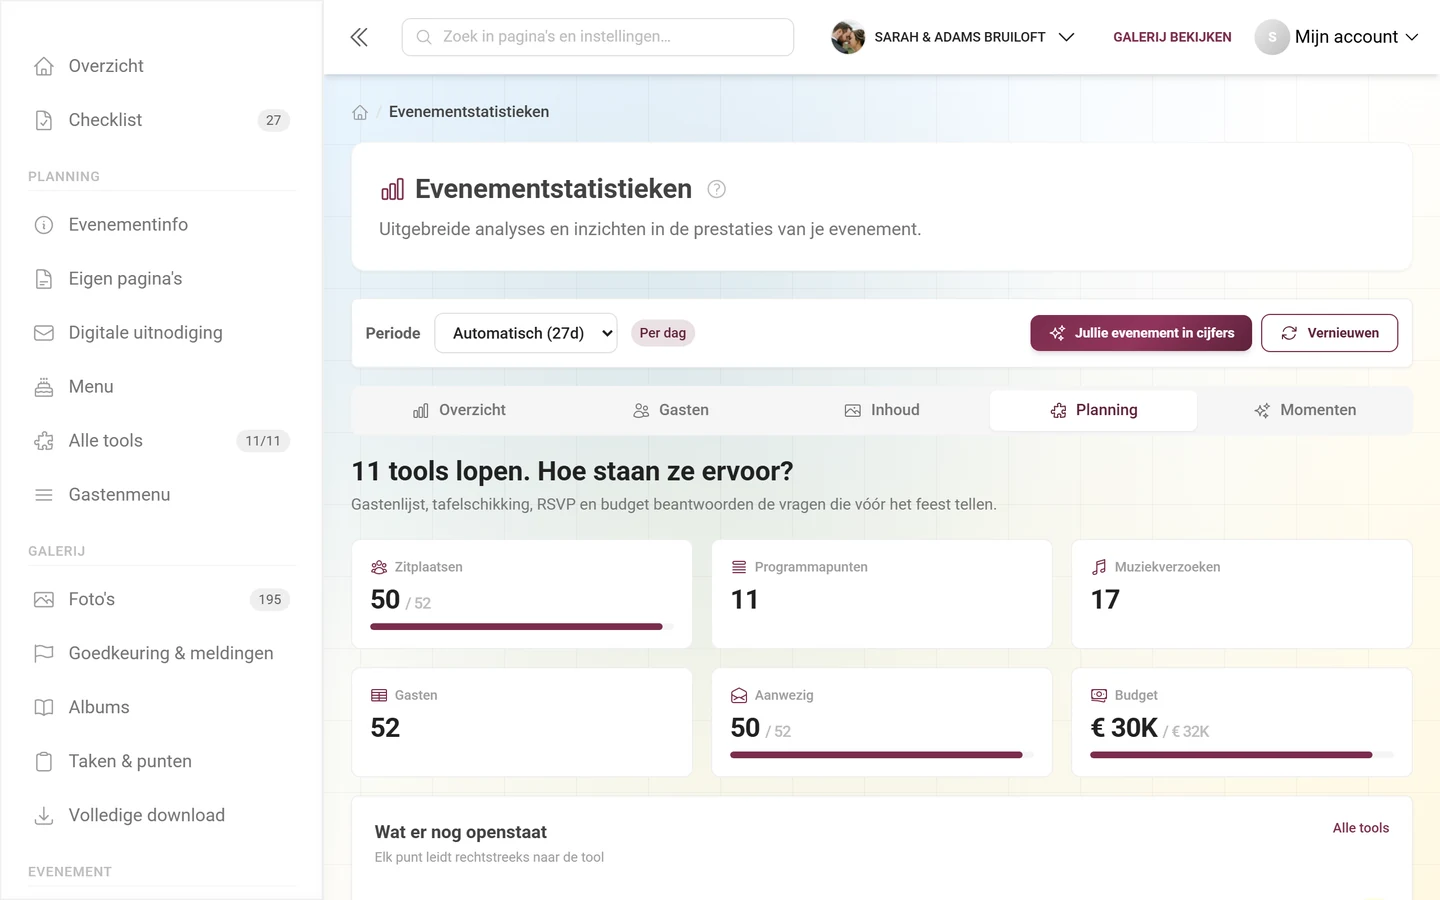Open Mijn account dropdown menu
The height and width of the screenshot is (900, 1440).
[1337, 37]
